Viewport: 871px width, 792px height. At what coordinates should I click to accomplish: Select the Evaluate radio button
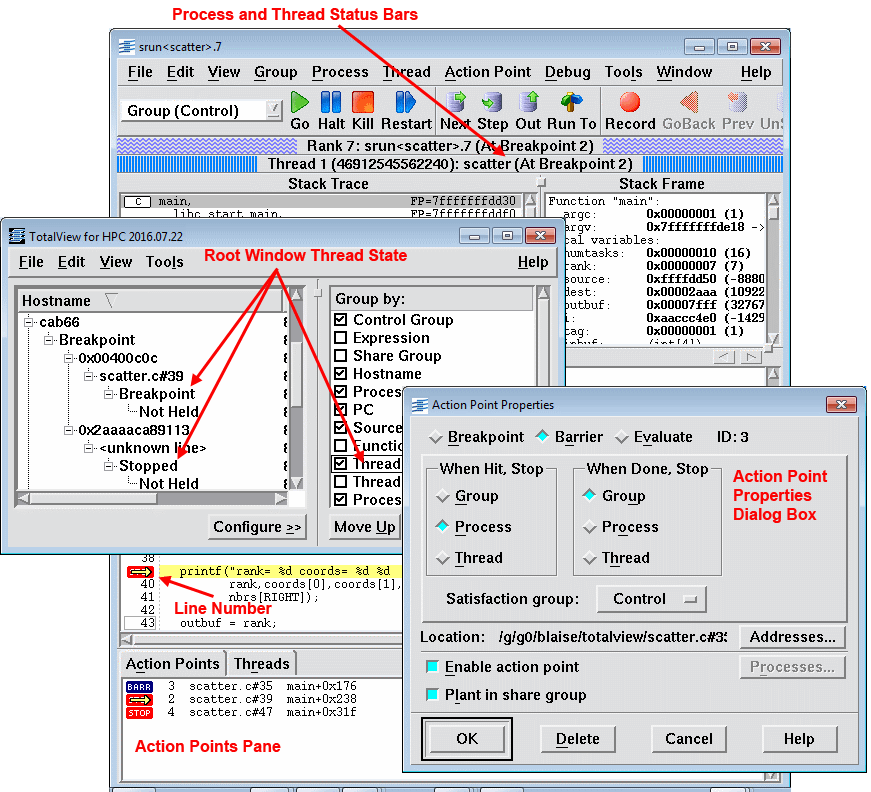click(x=622, y=437)
